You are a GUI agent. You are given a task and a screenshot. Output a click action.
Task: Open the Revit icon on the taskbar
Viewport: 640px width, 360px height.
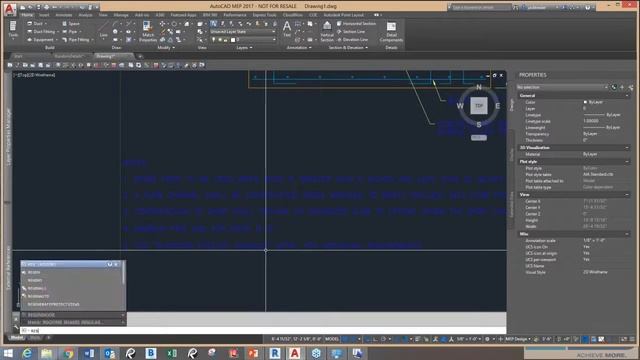275,353
